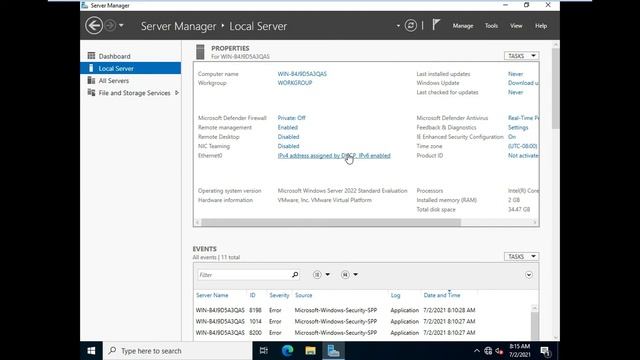Open the Help menu
640x360 pixels.
[x=541, y=26]
